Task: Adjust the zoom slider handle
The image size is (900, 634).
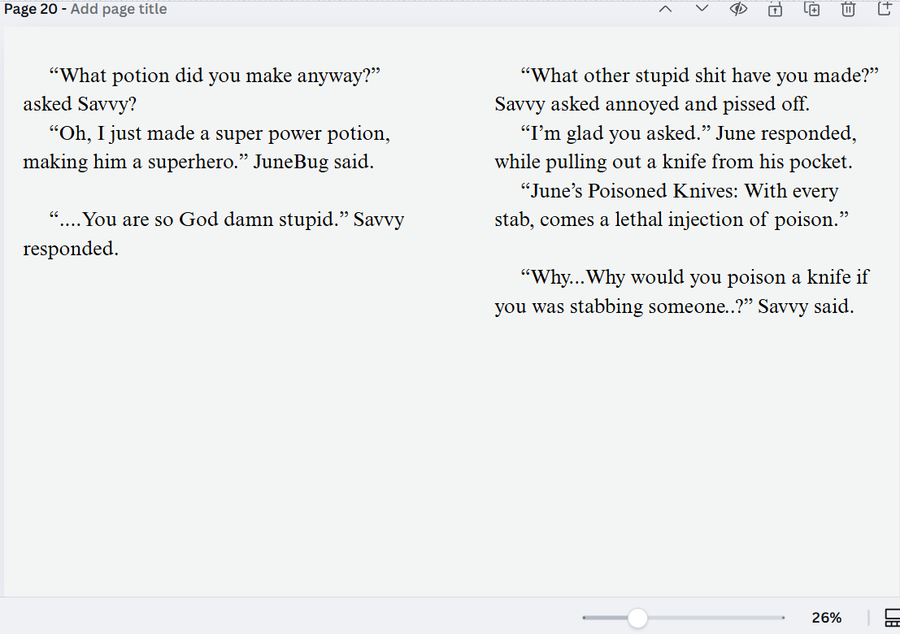Action: coord(637,618)
